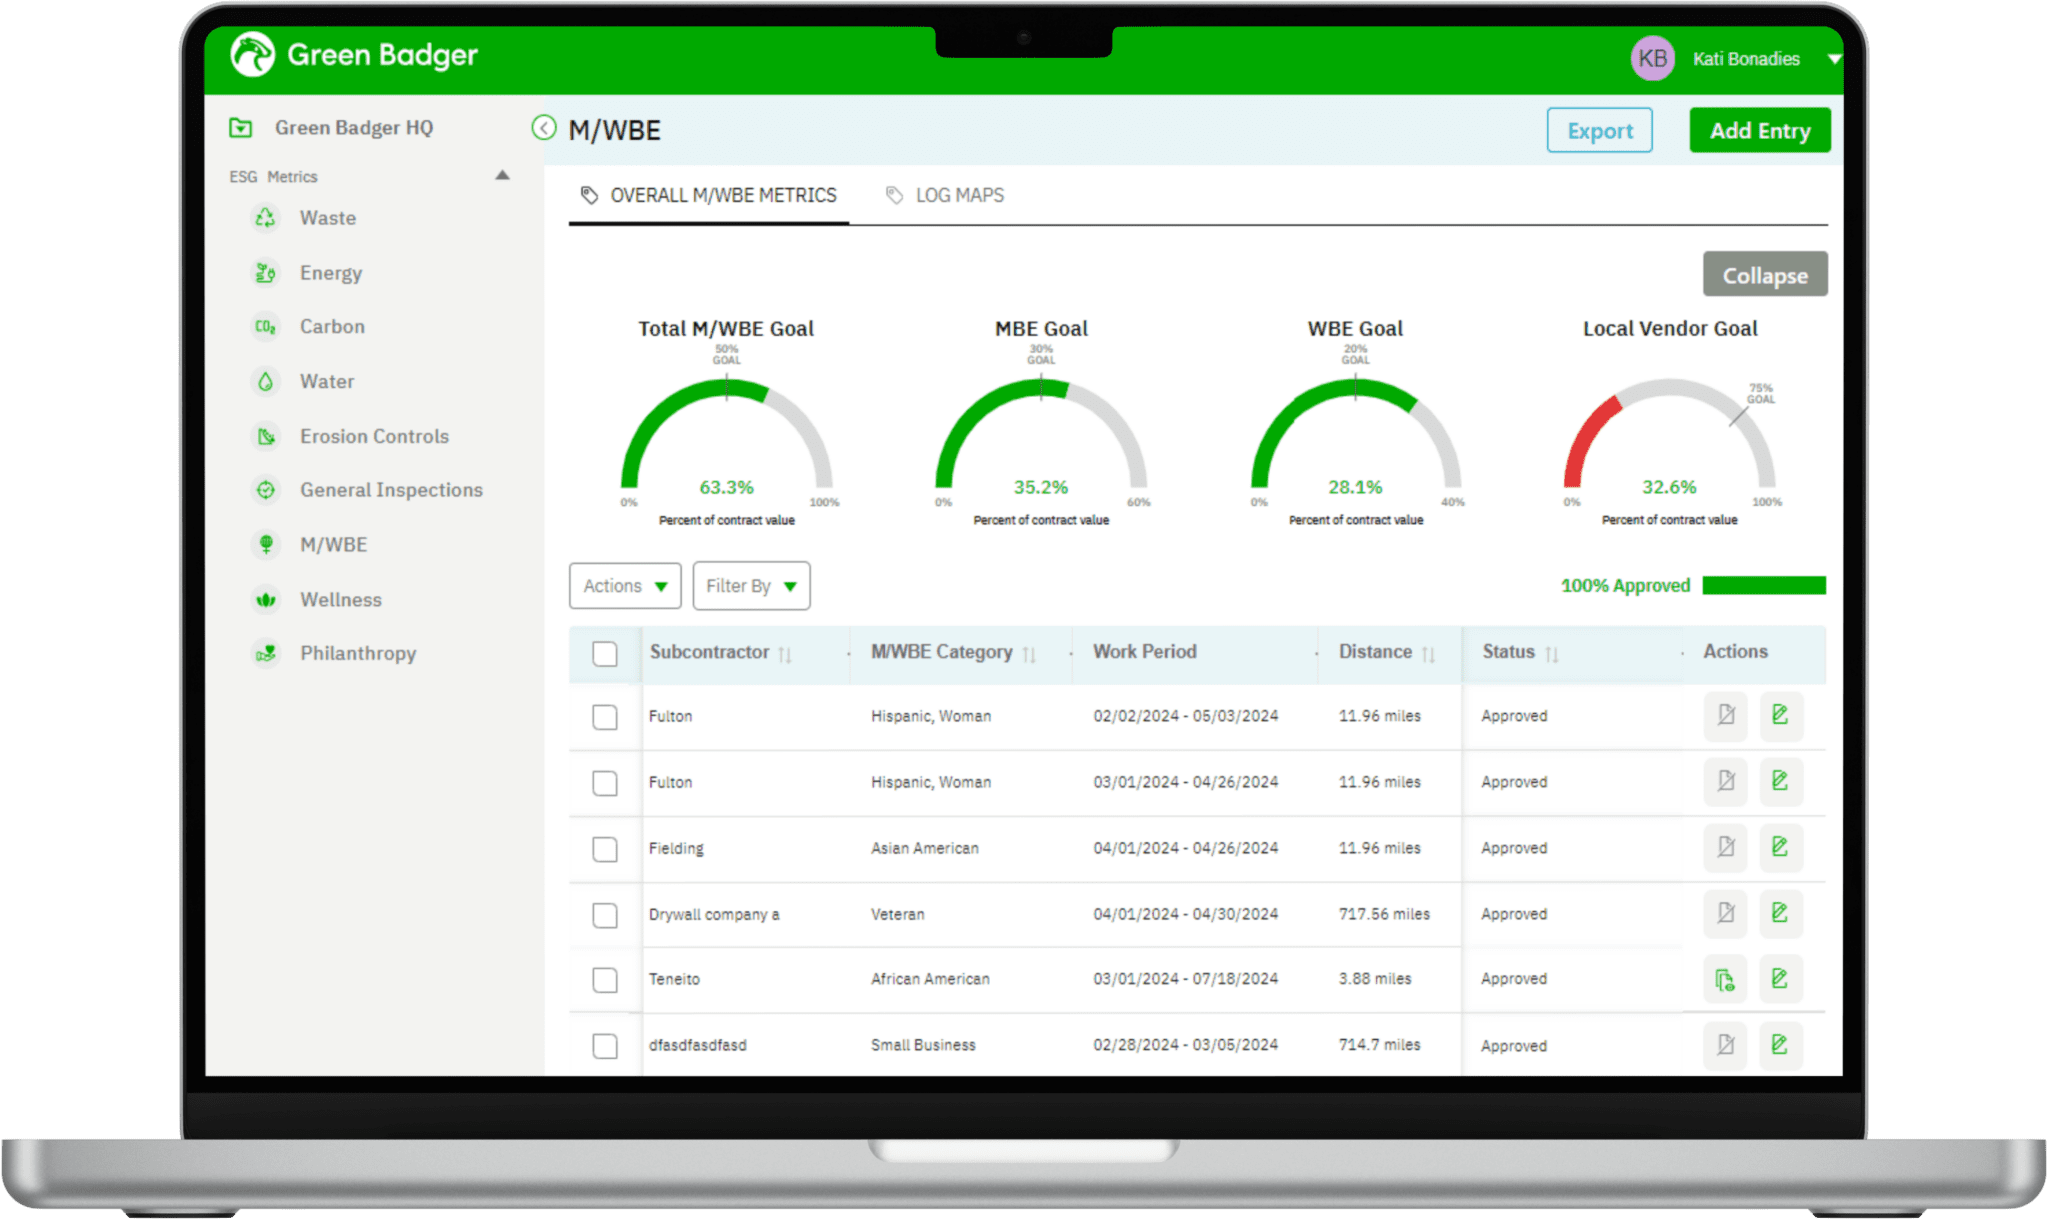Click the Export button
This screenshot has width=2048, height=1219.
1599,131
